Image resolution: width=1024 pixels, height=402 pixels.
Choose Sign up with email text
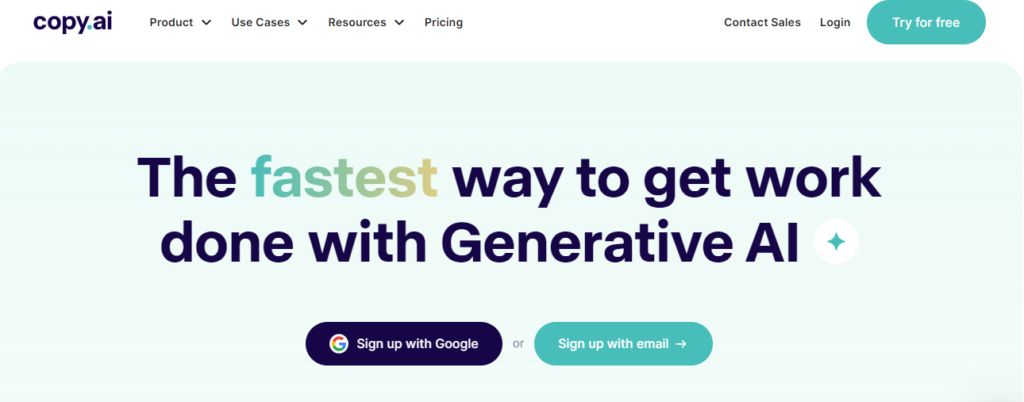tap(613, 343)
